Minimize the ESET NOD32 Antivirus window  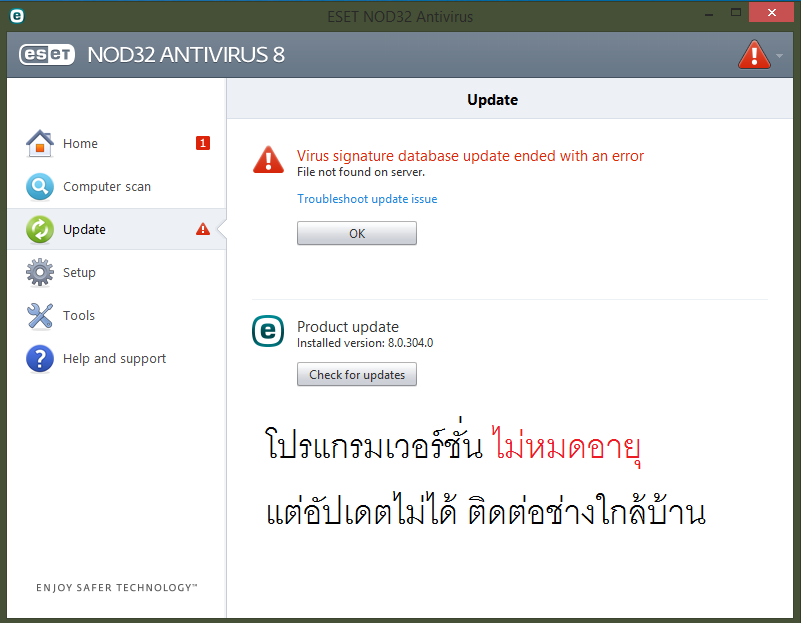click(709, 13)
